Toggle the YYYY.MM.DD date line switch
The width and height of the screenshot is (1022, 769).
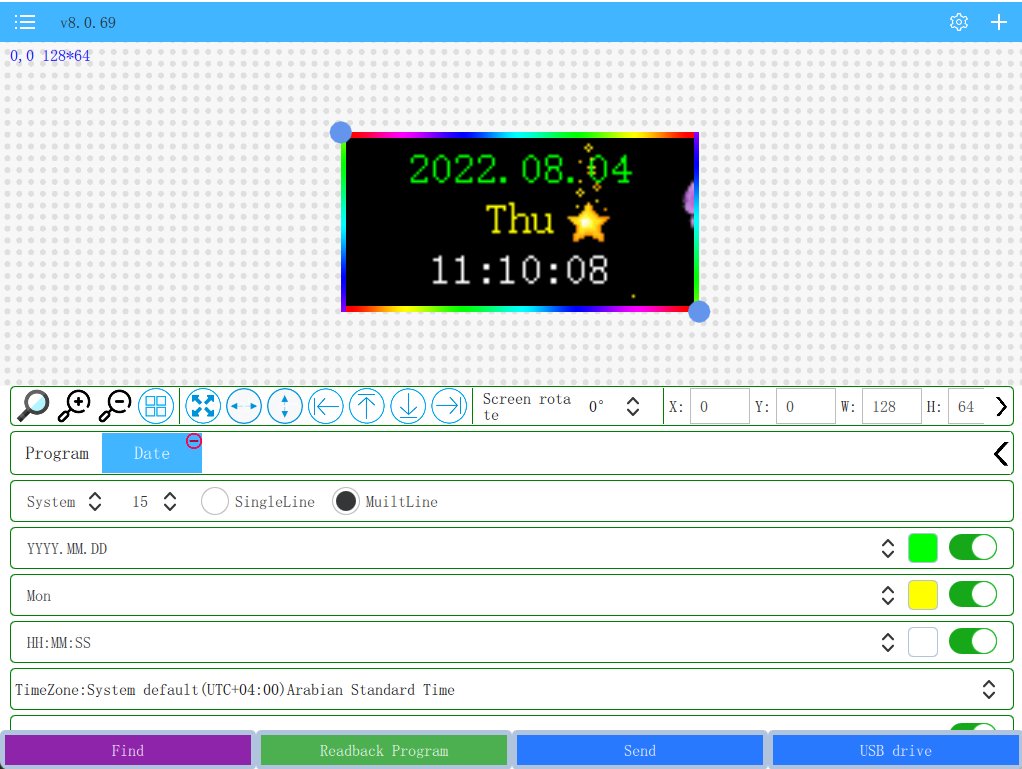972,547
